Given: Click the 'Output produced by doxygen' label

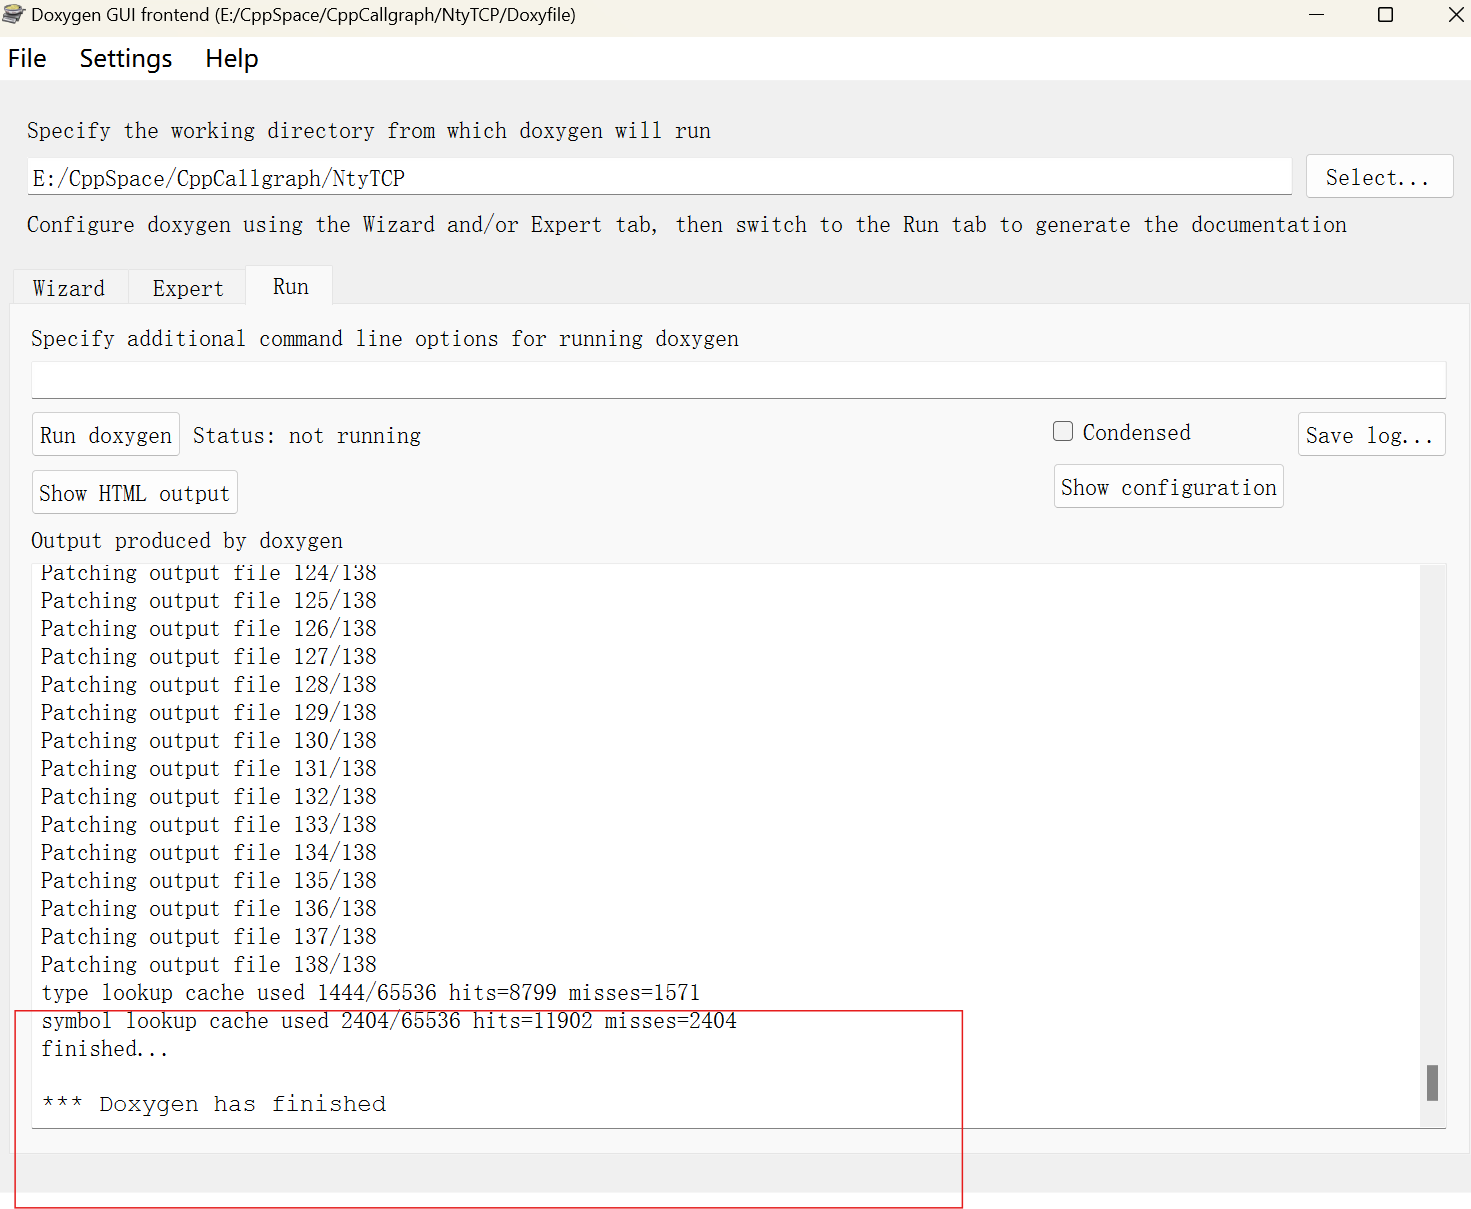Looking at the screenshot, I should [x=187, y=540].
